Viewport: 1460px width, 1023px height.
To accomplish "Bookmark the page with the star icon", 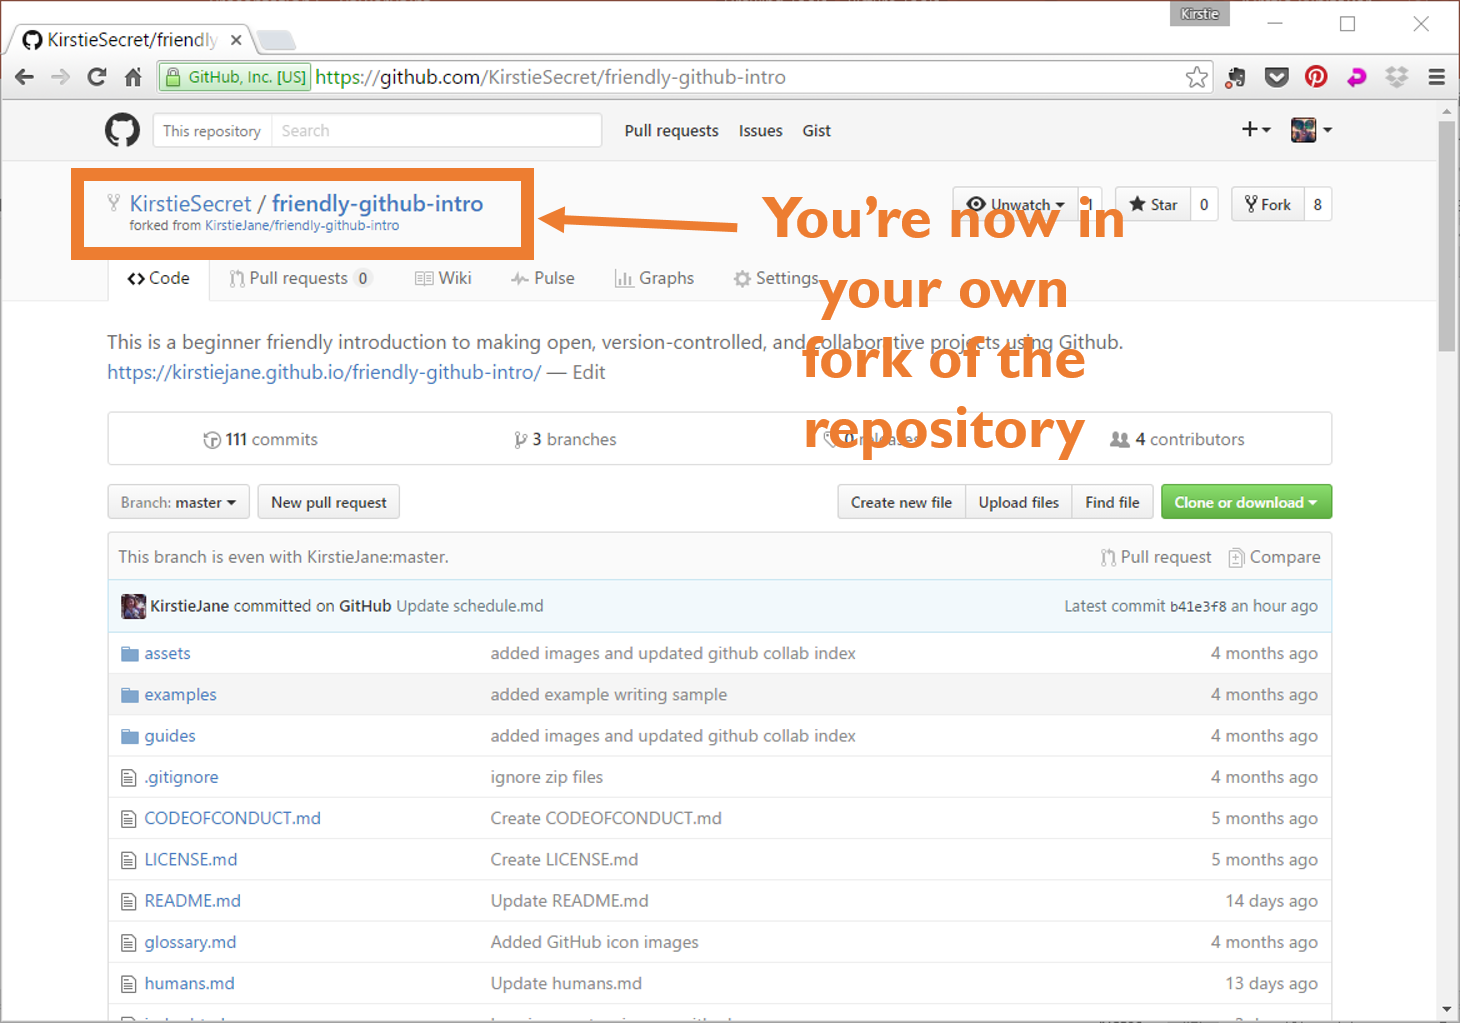I will tap(1197, 77).
